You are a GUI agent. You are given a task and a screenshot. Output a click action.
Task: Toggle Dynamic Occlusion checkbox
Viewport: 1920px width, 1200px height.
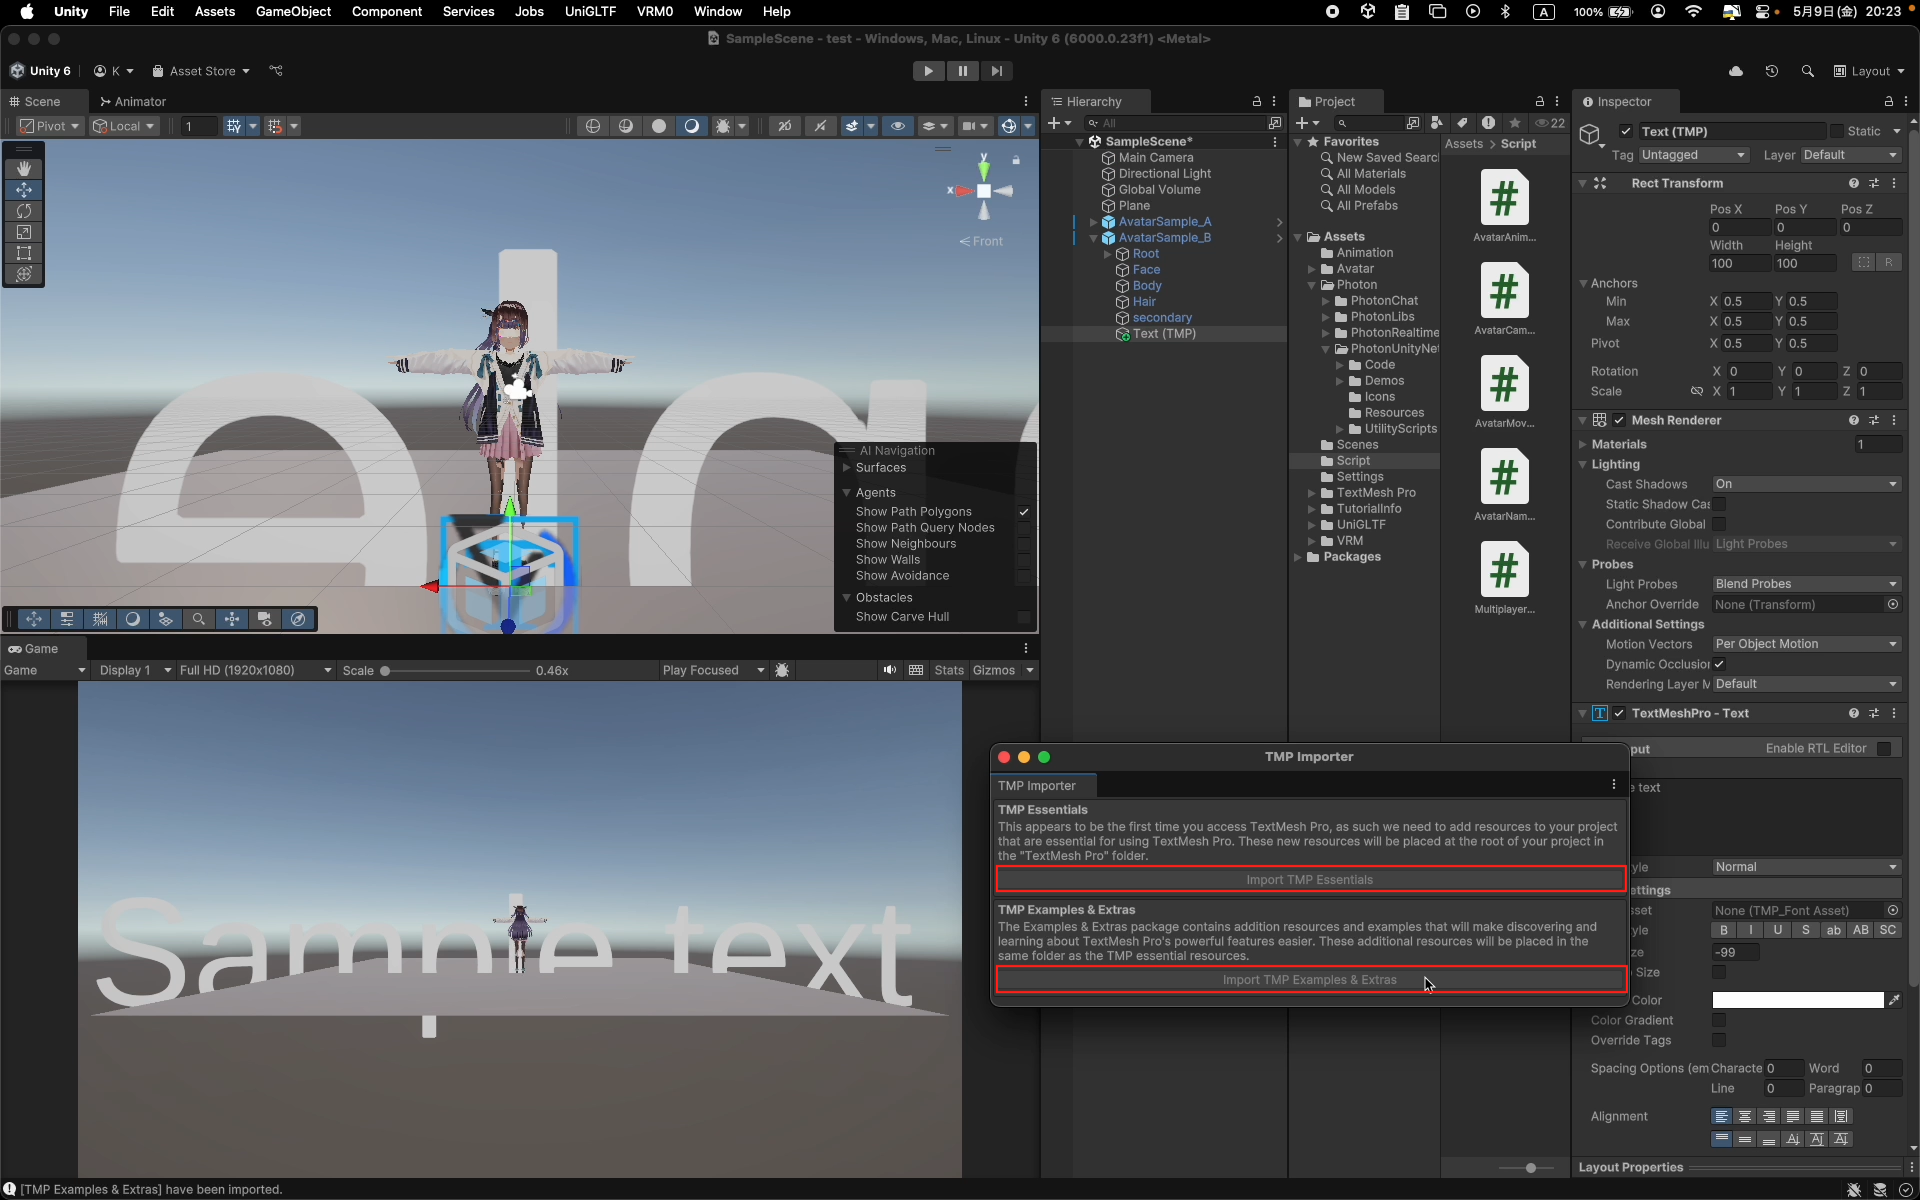click(x=1719, y=664)
